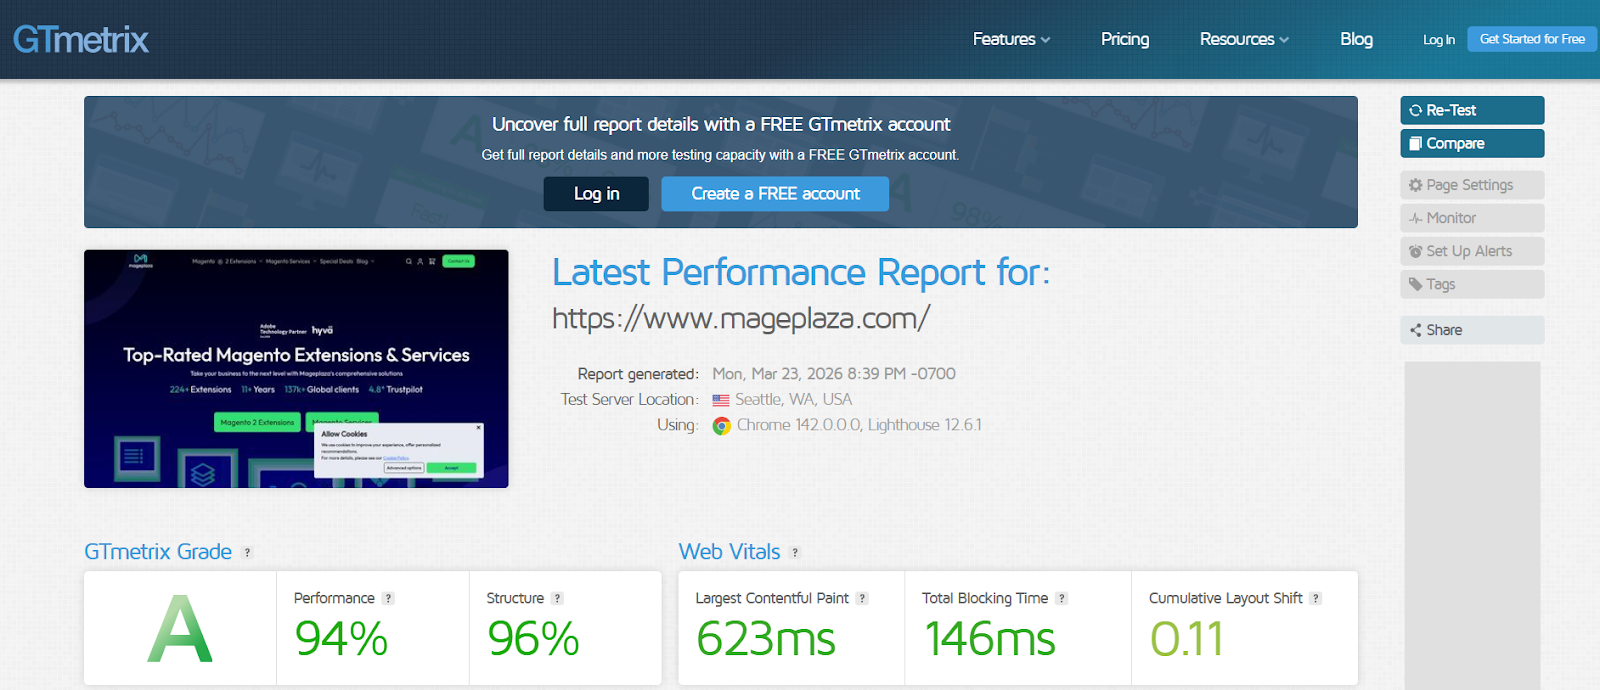The width and height of the screenshot is (1600, 690).
Task: Click the banner Log in button
Action: coord(596,194)
